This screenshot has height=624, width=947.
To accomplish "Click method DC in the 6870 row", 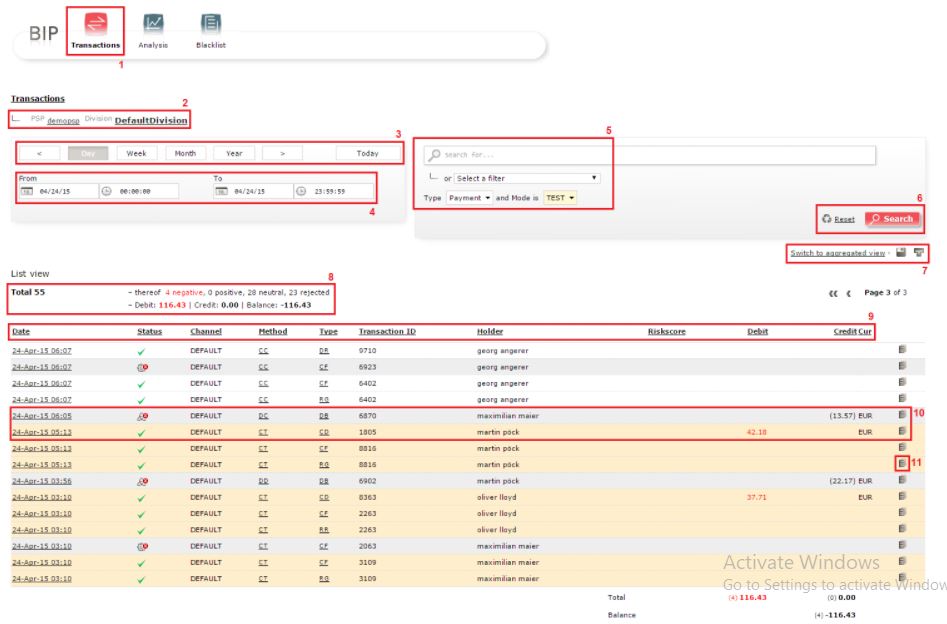I will 263,416.
